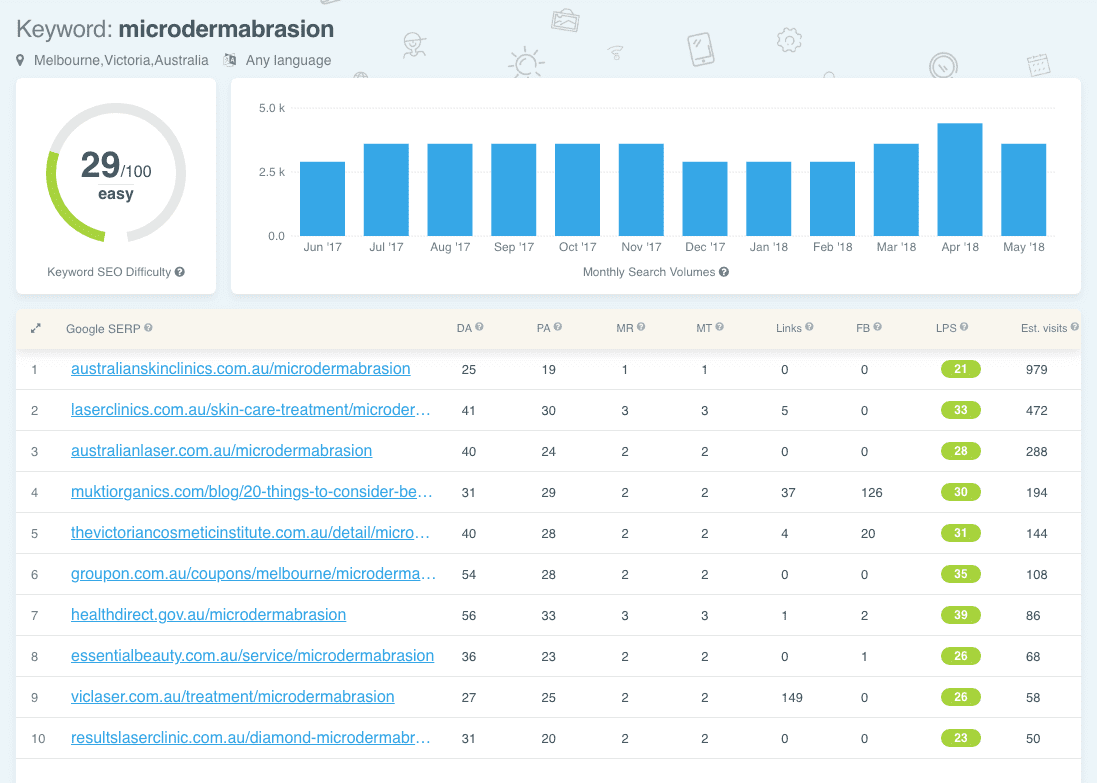Click the Links column help icon

click(x=809, y=327)
